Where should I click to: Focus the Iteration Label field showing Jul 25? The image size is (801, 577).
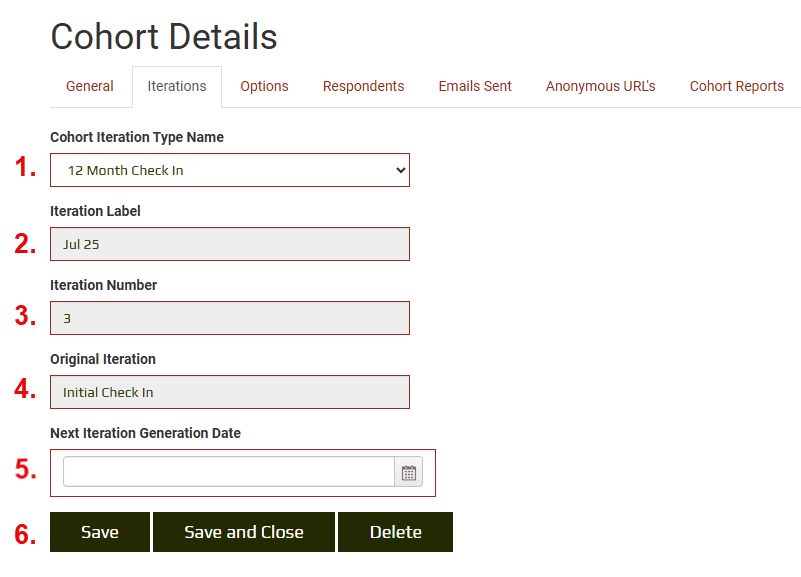(x=230, y=244)
